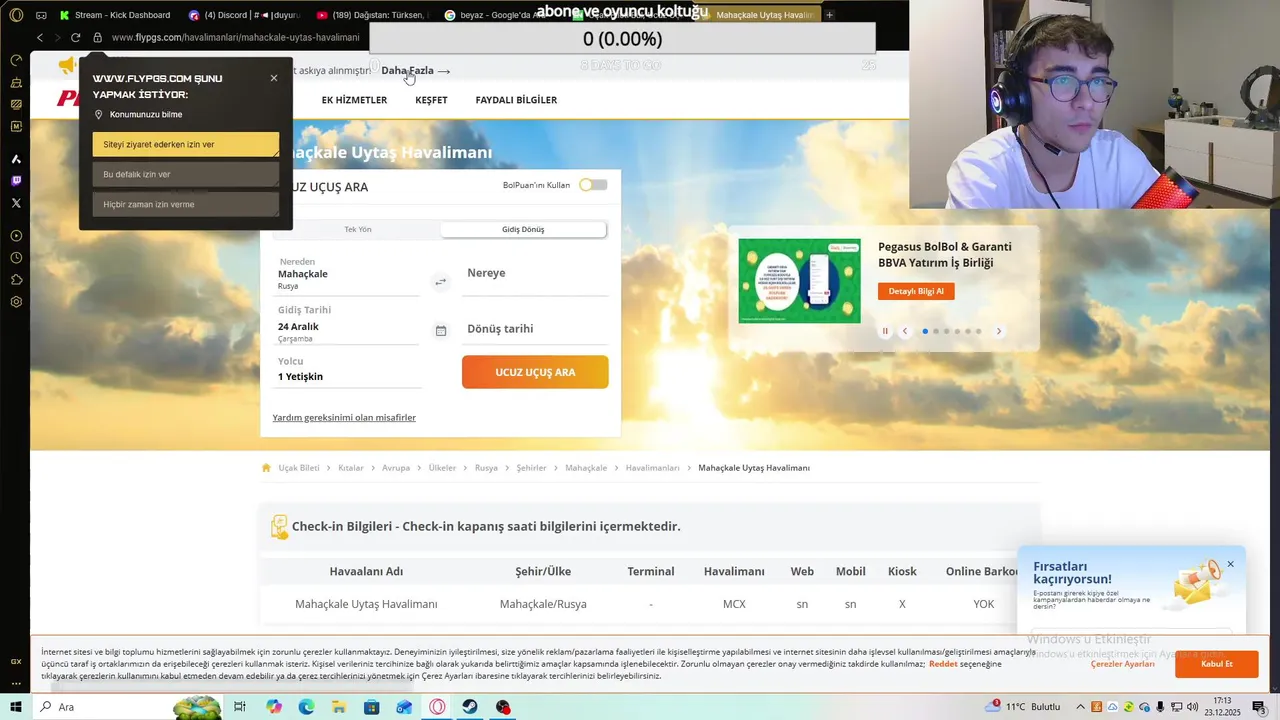Open the sidebar three-dots menu
The height and width of the screenshot is (720, 1280).
pos(16,684)
